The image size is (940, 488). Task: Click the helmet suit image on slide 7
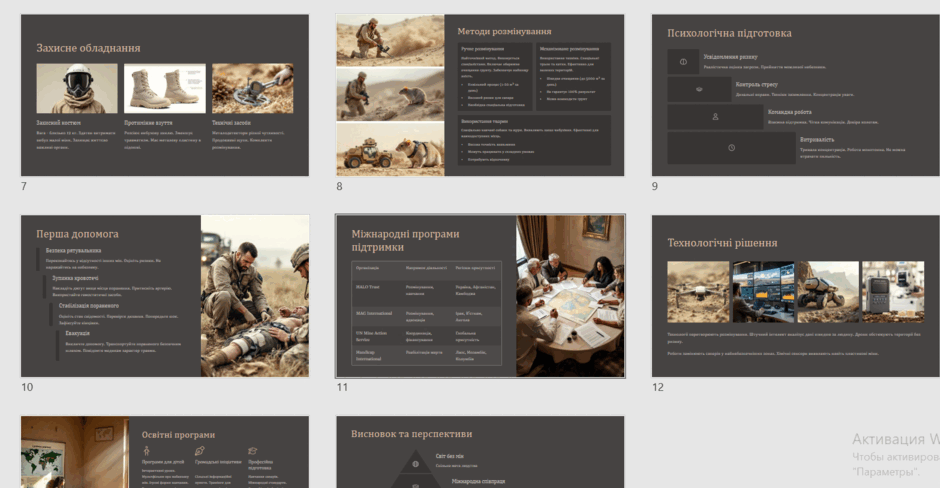[77, 89]
